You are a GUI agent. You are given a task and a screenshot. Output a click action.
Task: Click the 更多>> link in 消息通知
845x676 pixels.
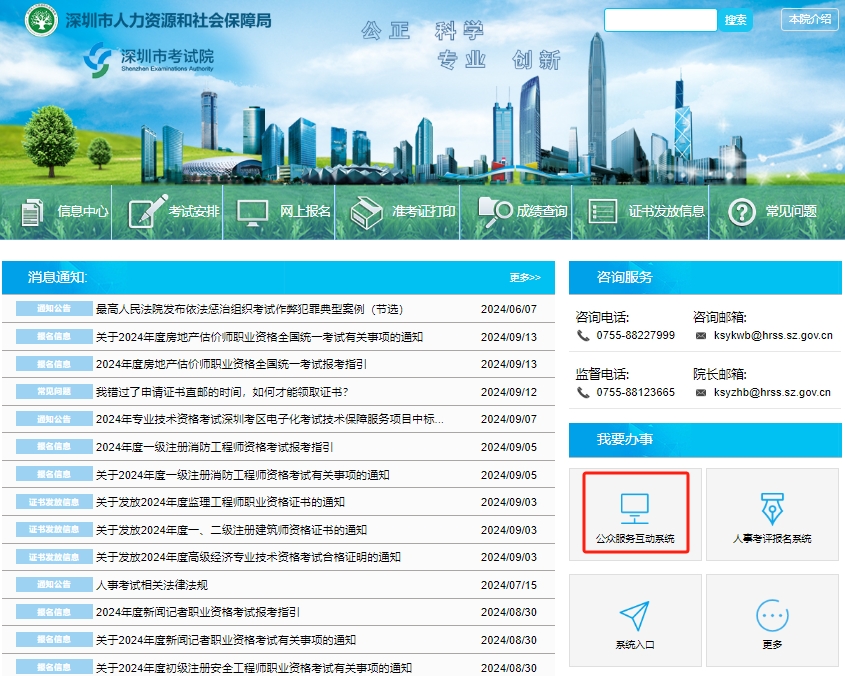coord(526,279)
